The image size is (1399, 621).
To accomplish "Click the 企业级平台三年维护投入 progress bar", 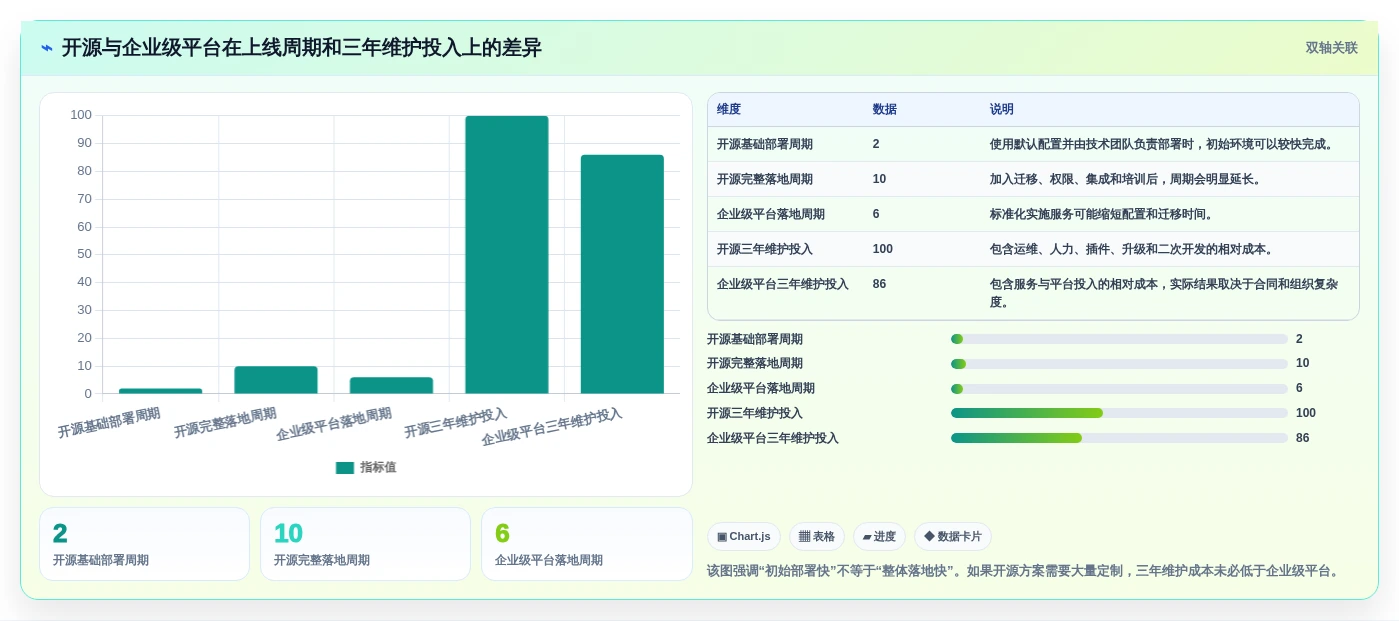I will click(1119, 438).
